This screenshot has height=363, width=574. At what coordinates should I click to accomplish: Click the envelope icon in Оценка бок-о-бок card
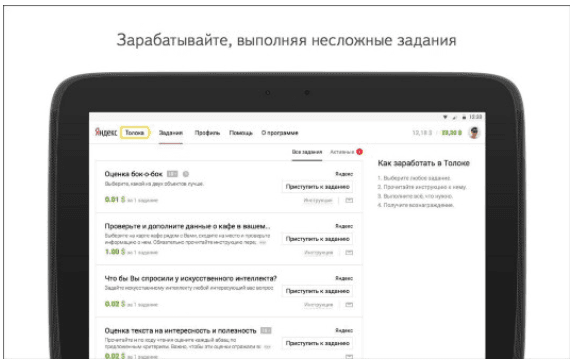[x=349, y=200]
